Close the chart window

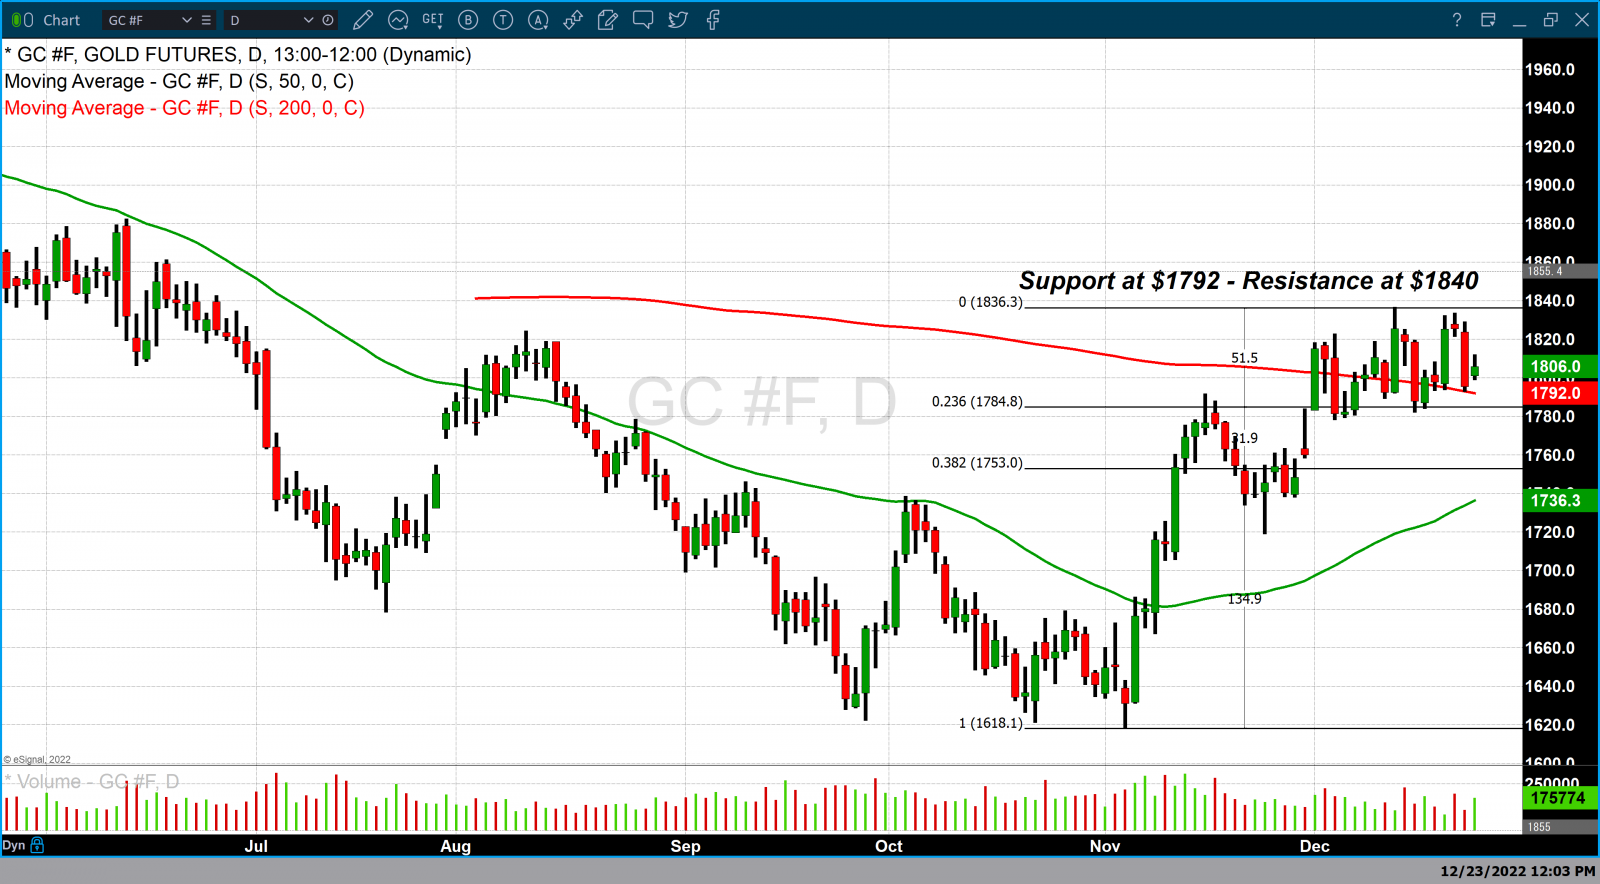[x=1582, y=20]
